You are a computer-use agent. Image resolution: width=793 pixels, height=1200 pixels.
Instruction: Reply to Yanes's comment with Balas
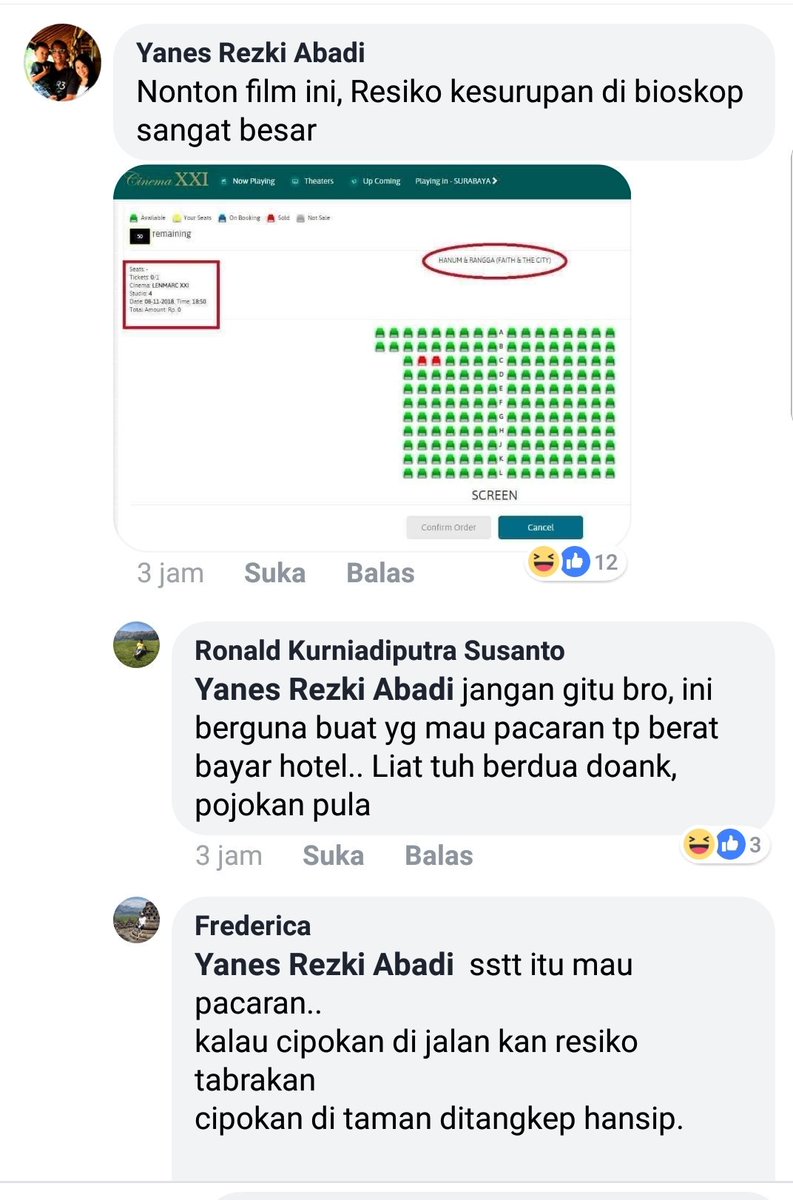[380, 573]
